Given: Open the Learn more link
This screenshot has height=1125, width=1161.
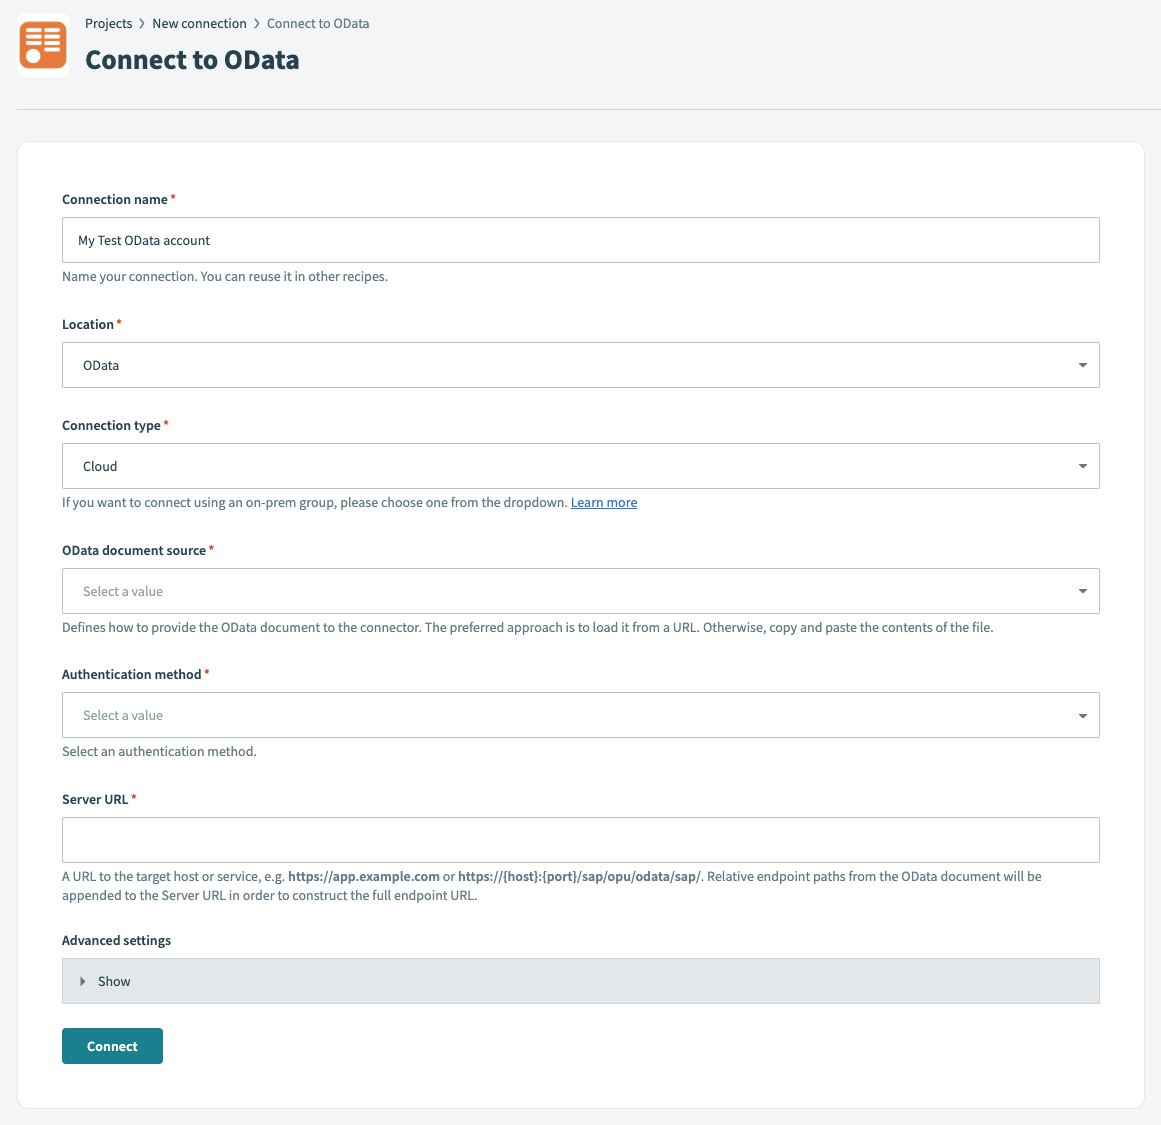Looking at the screenshot, I should 603,502.
